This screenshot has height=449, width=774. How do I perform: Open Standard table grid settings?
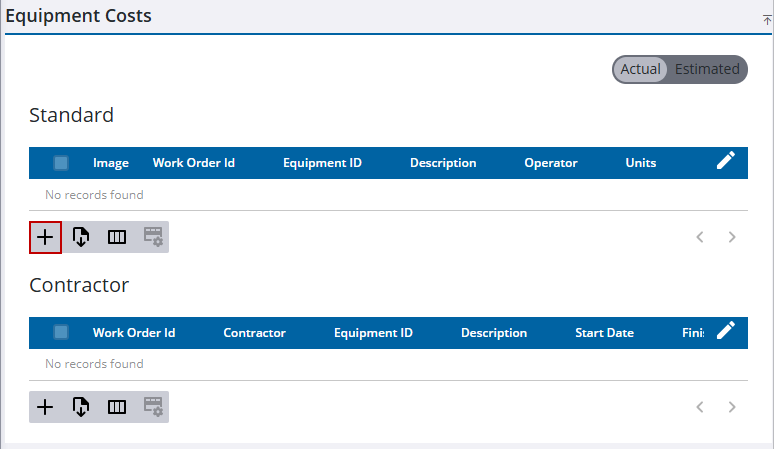click(x=153, y=237)
